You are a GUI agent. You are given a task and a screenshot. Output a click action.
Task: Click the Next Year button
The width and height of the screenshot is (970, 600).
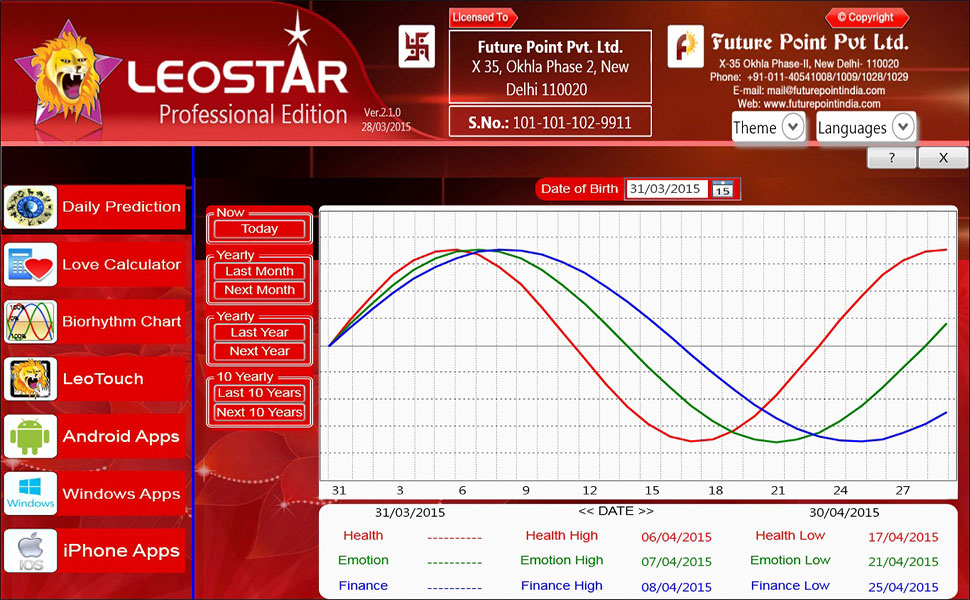pyautogui.click(x=259, y=351)
